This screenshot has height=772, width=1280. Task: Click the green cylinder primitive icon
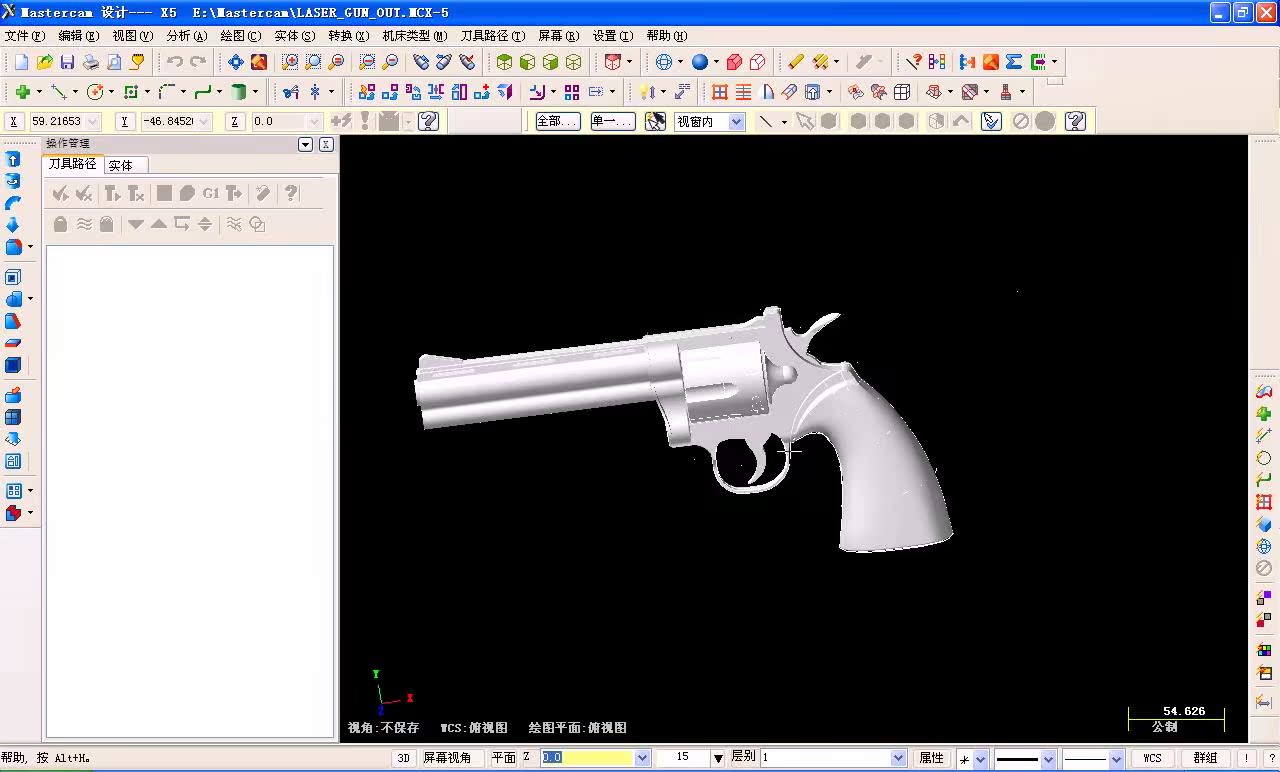(239, 92)
